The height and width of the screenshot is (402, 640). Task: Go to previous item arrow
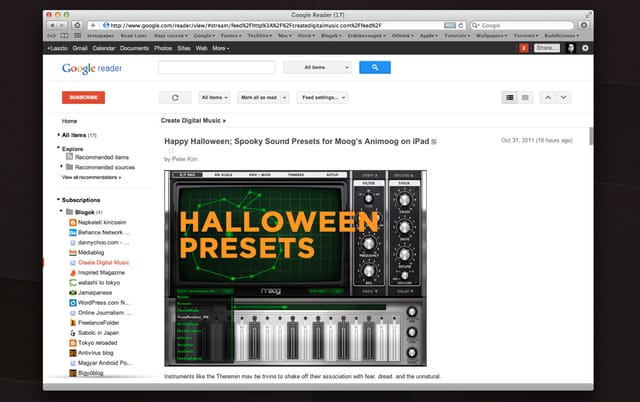click(x=548, y=98)
